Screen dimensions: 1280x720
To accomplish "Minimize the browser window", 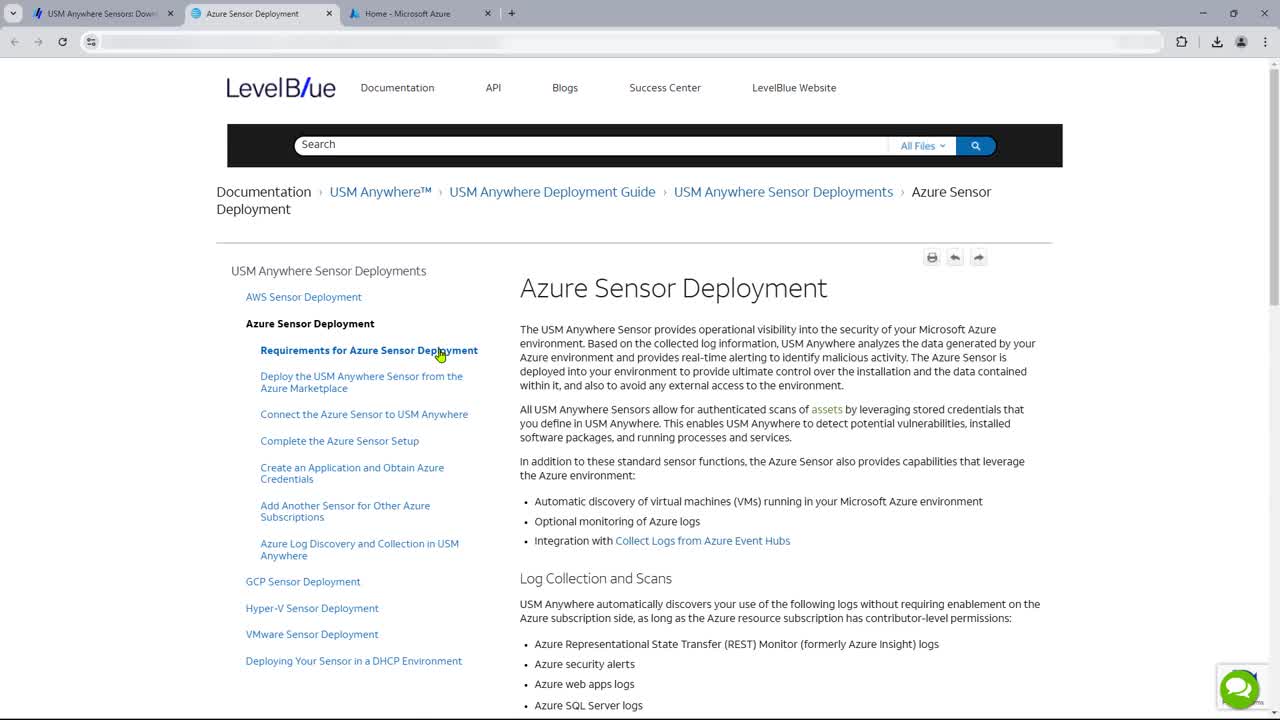I will point(1203,13).
